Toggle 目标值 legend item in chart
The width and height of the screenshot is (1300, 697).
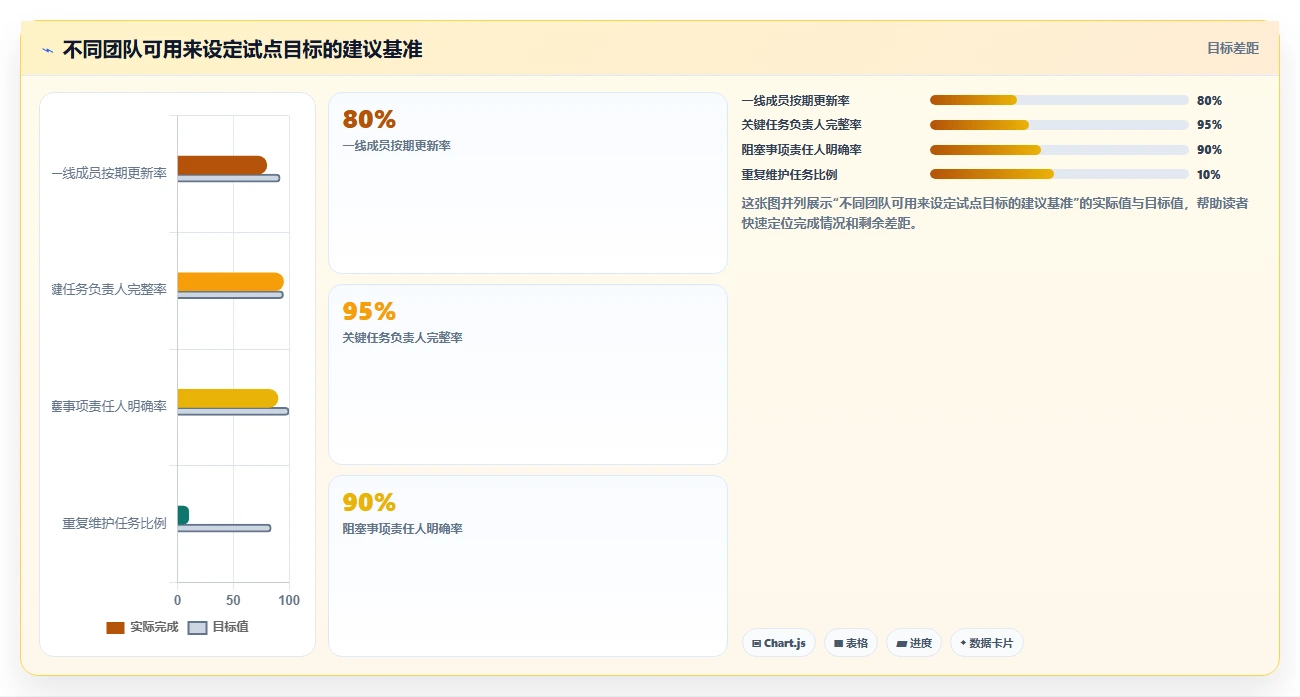click(219, 627)
